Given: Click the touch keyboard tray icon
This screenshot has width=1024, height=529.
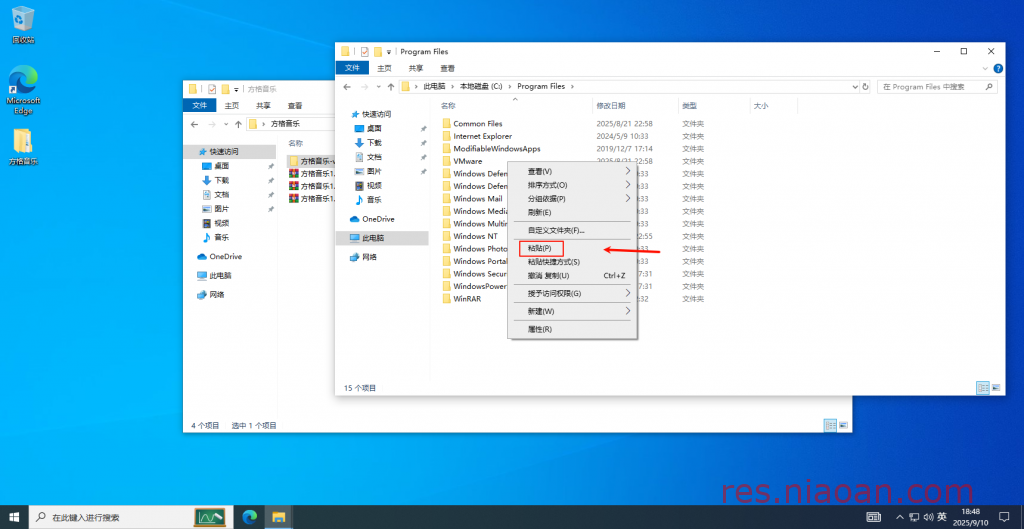Looking at the screenshot, I should (x=874, y=517).
